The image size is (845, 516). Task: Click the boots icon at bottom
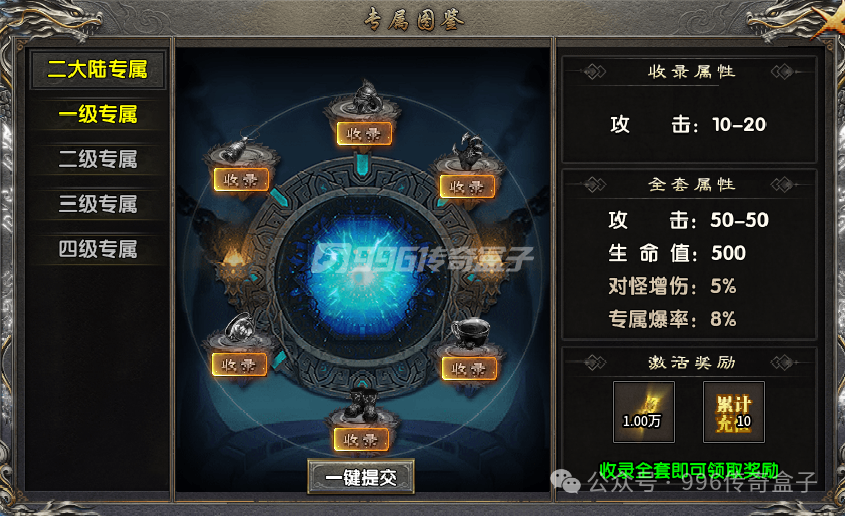tap(362, 404)
